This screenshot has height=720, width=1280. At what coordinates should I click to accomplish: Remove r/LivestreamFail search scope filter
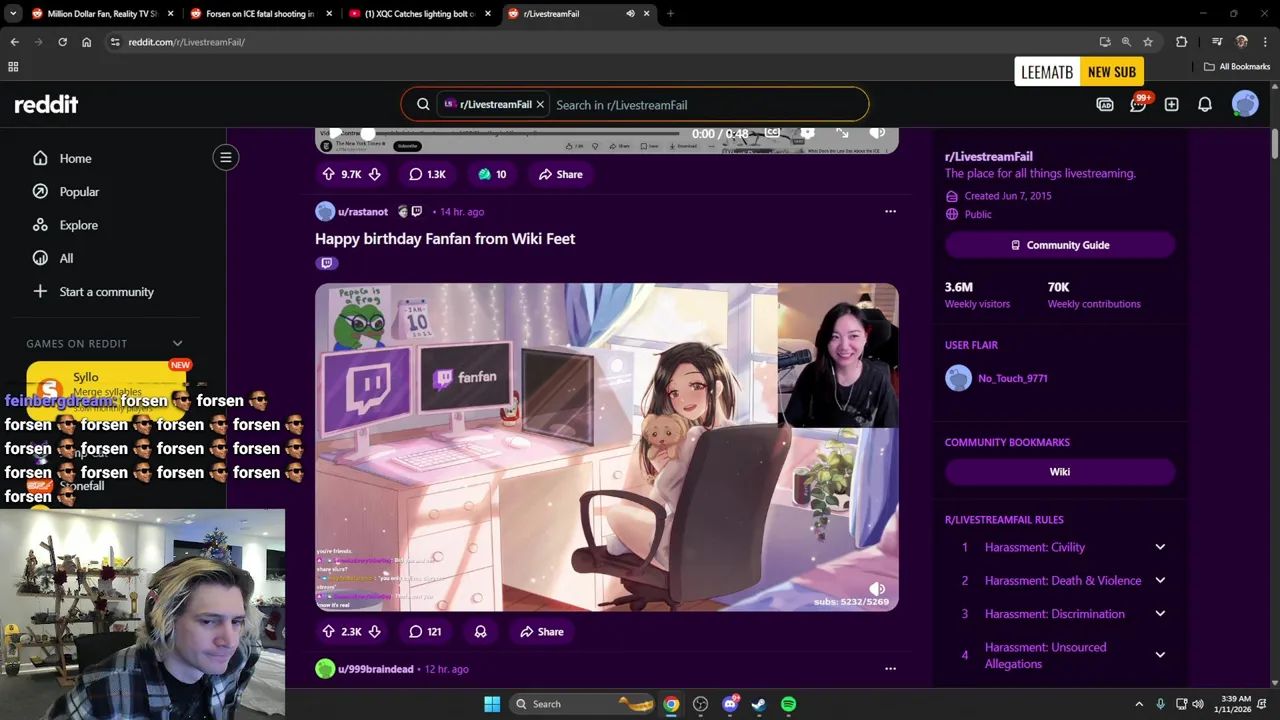[540, 104]
